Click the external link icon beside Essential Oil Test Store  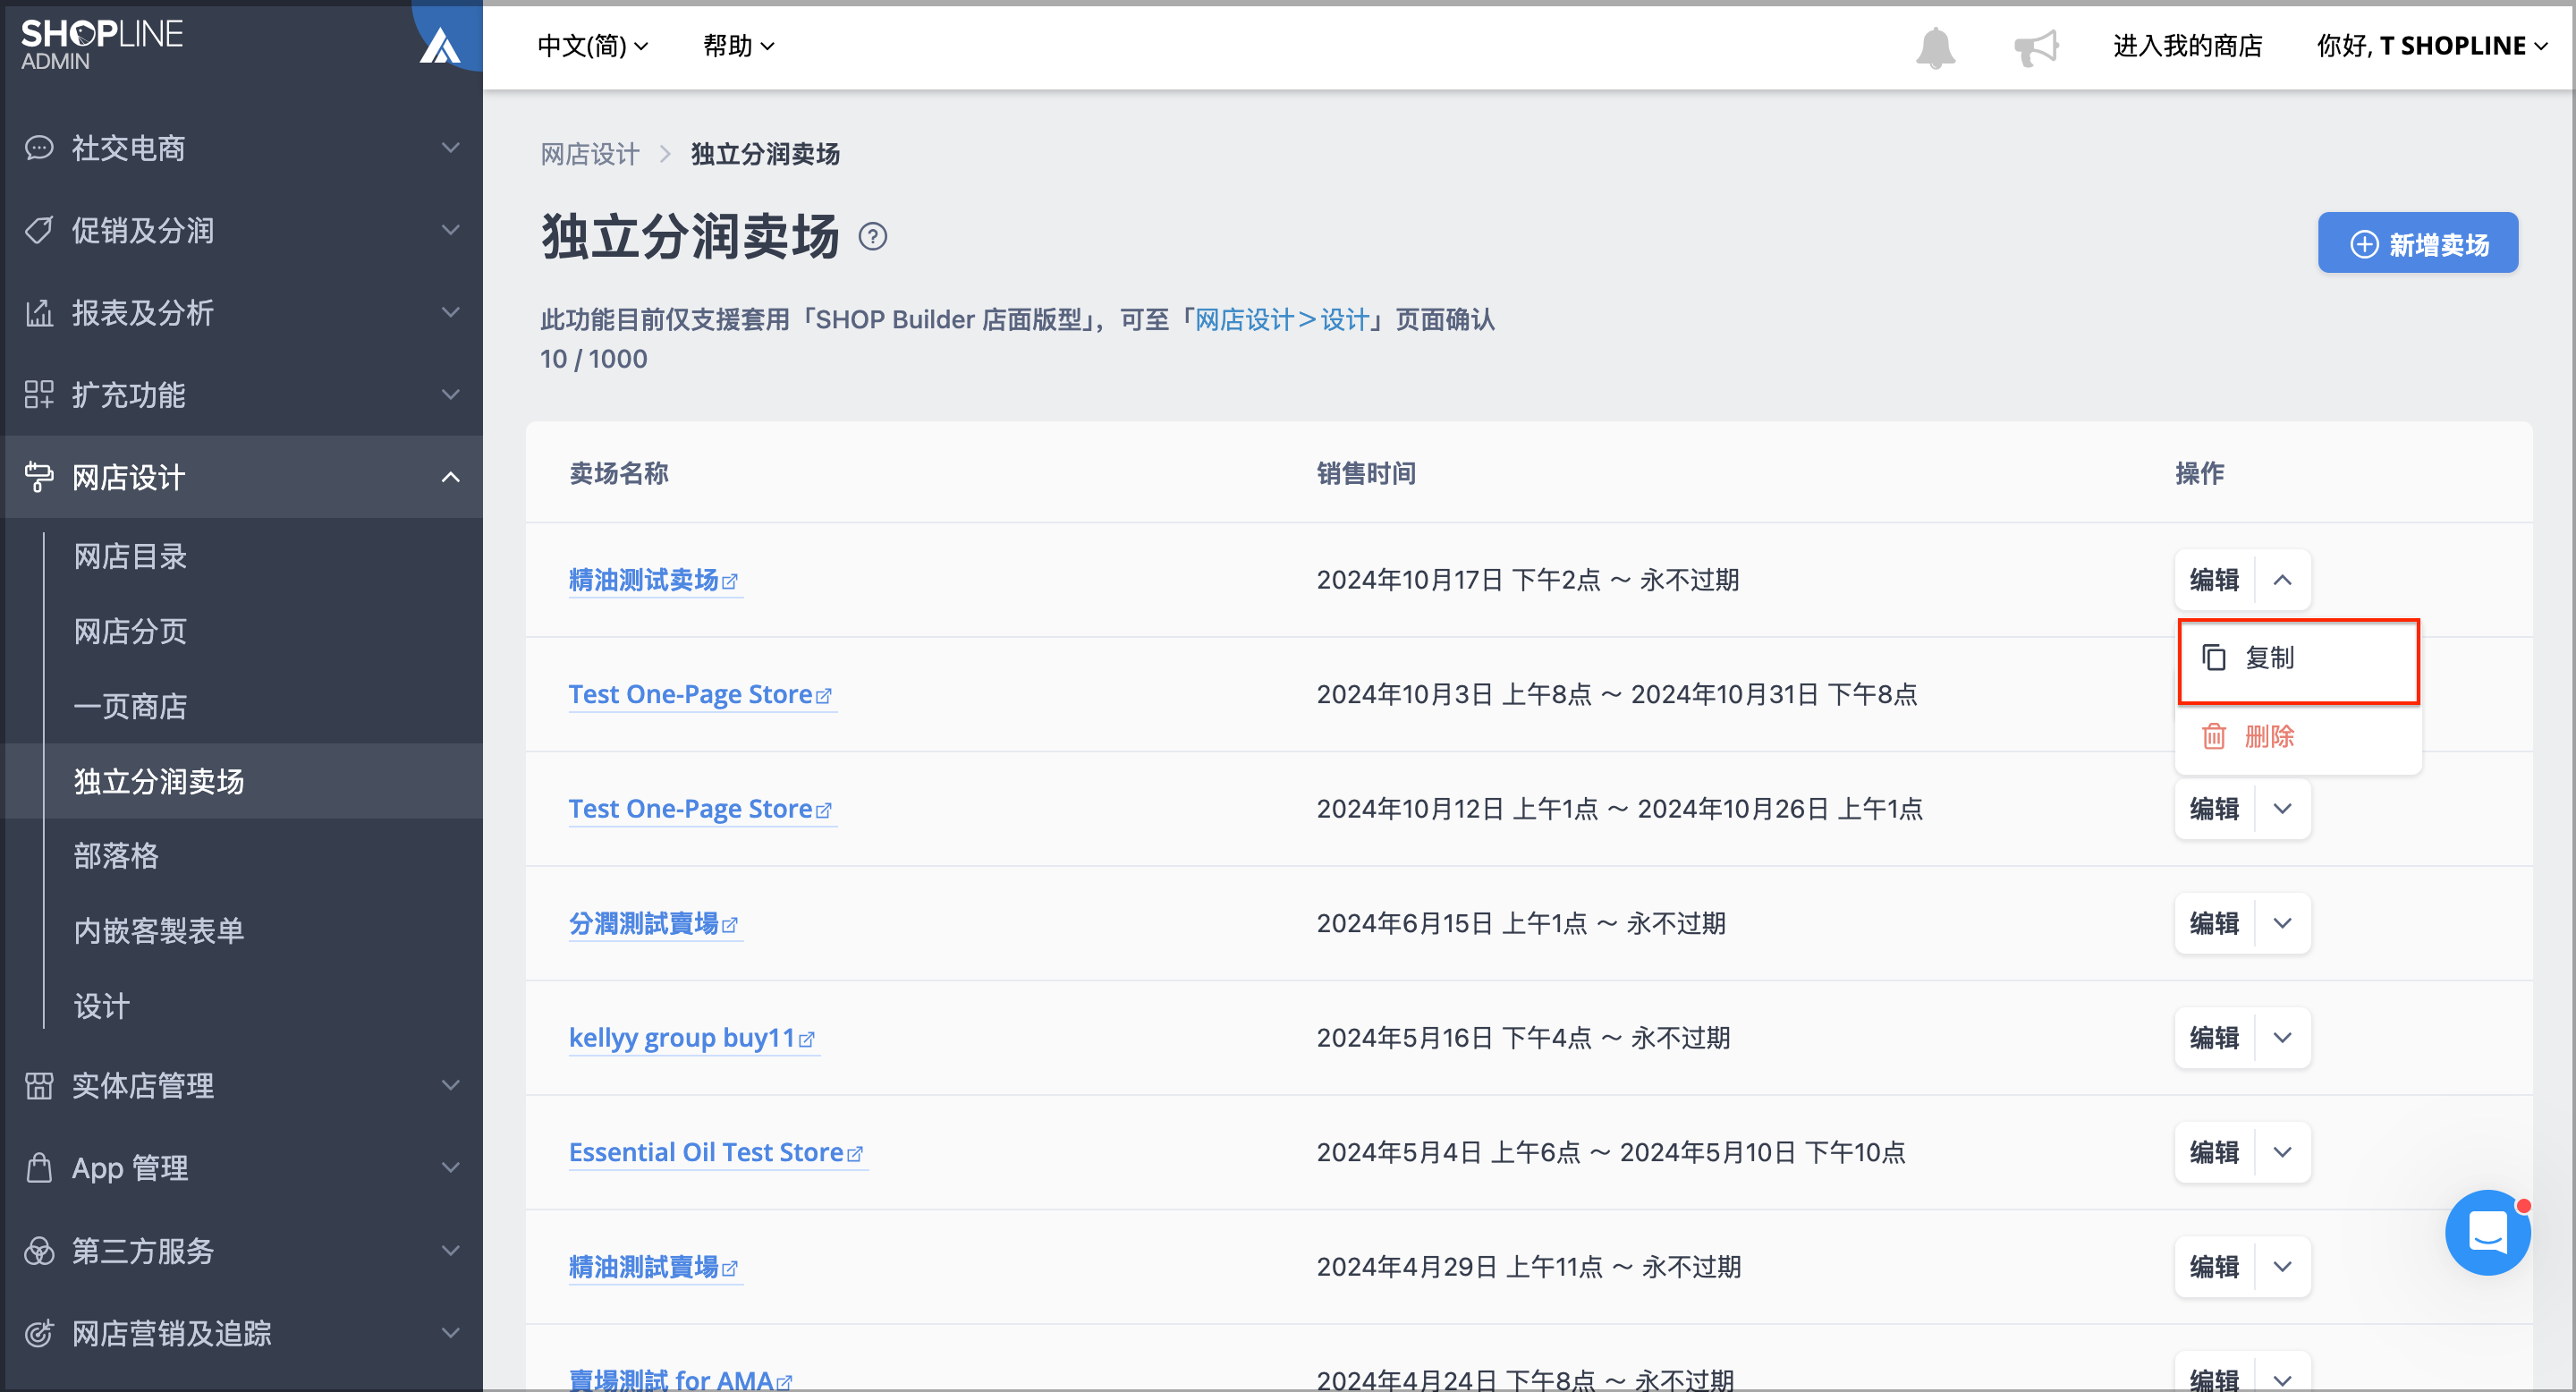point(855,1154)
